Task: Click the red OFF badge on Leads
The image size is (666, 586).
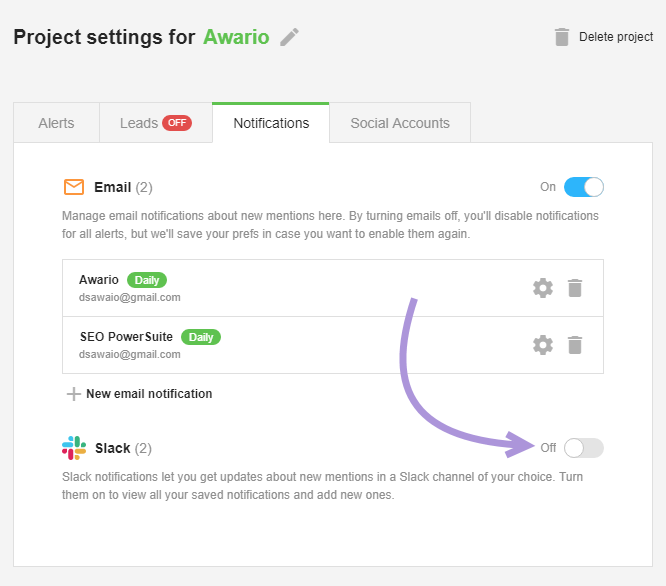Action: [177, 123]
